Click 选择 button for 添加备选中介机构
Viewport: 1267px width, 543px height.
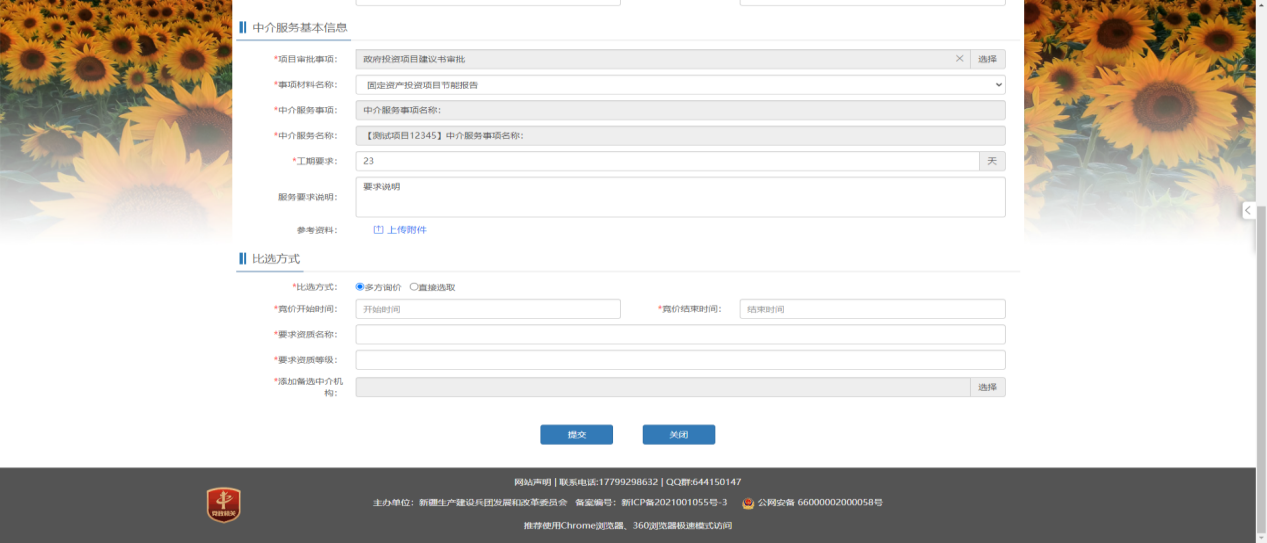[x=987, y=387]
